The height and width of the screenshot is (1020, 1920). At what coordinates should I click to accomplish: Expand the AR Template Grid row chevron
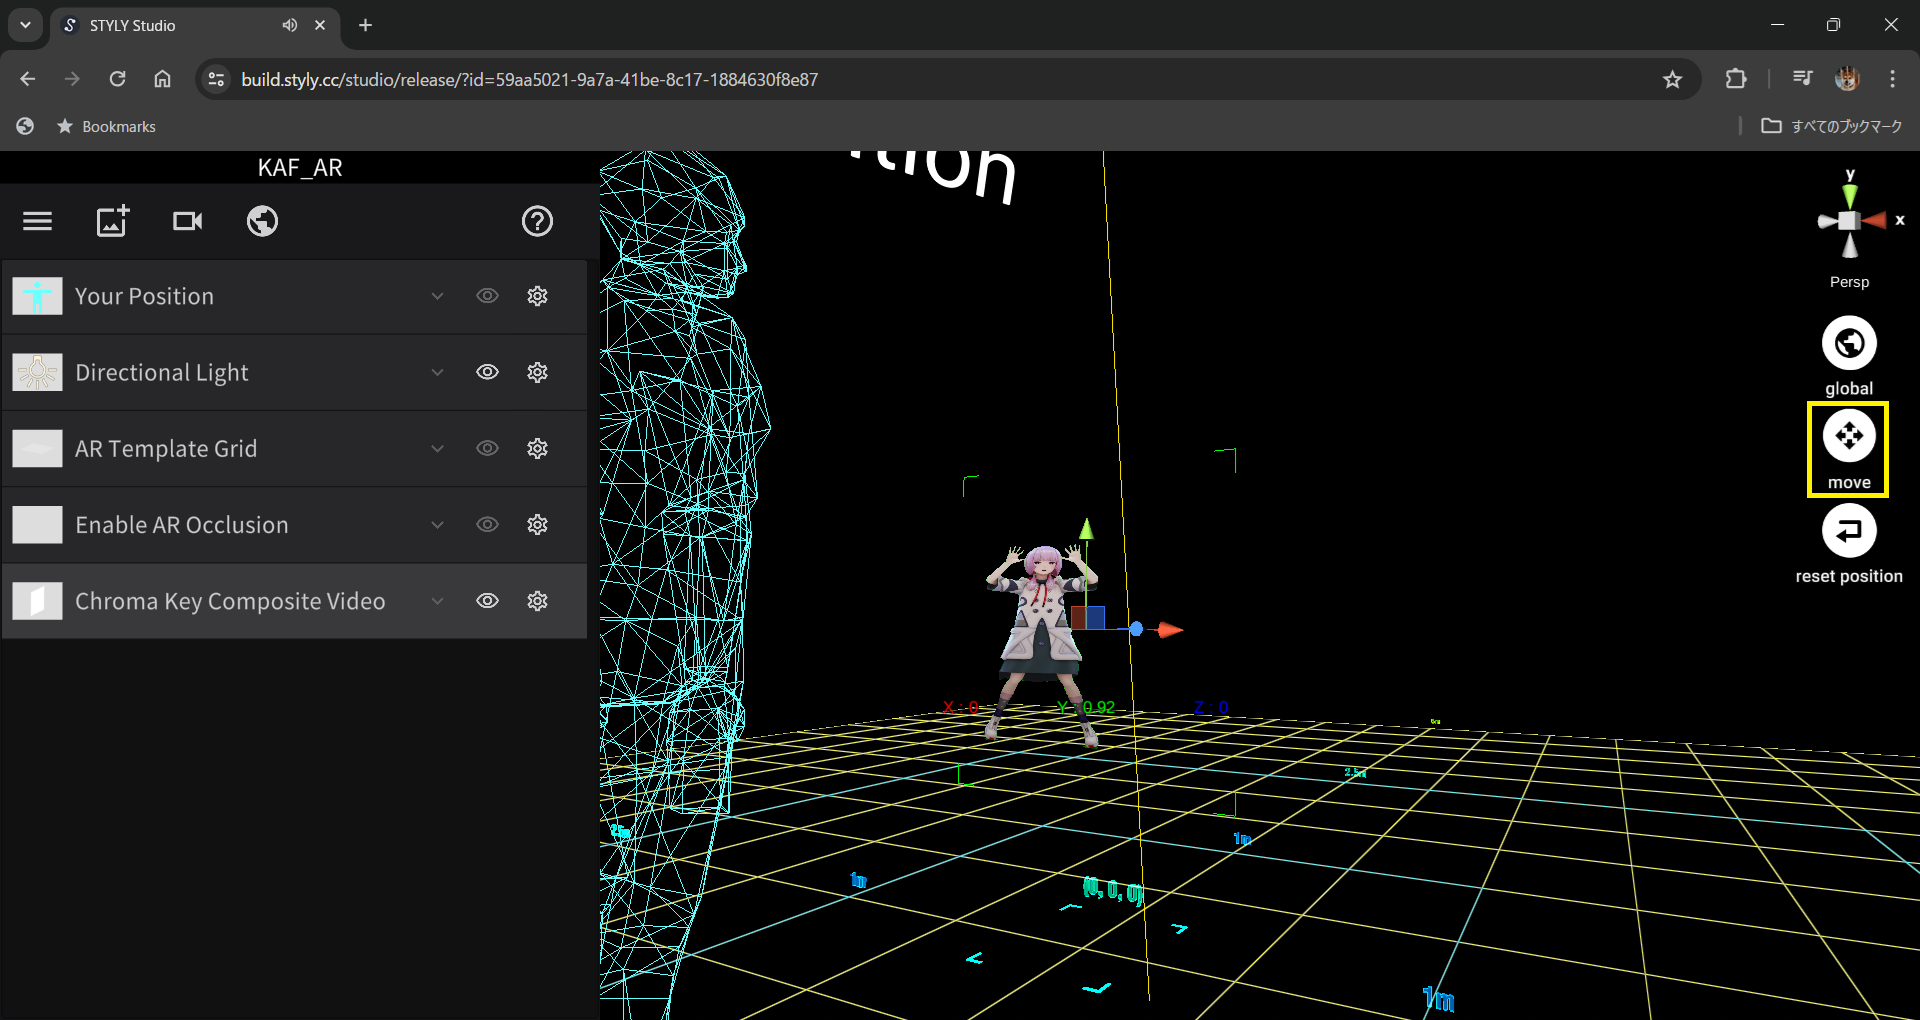(437, 448)
